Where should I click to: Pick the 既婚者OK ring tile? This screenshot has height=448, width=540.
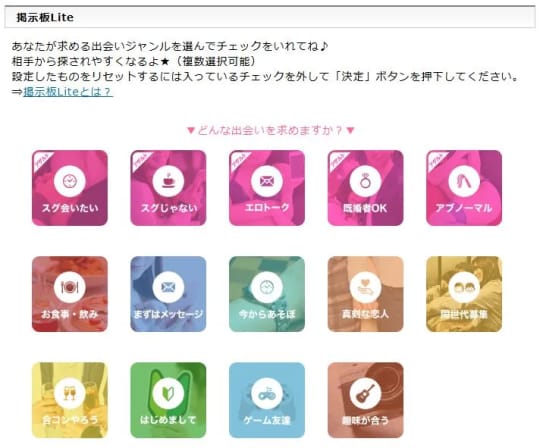[x=365, y=188]
